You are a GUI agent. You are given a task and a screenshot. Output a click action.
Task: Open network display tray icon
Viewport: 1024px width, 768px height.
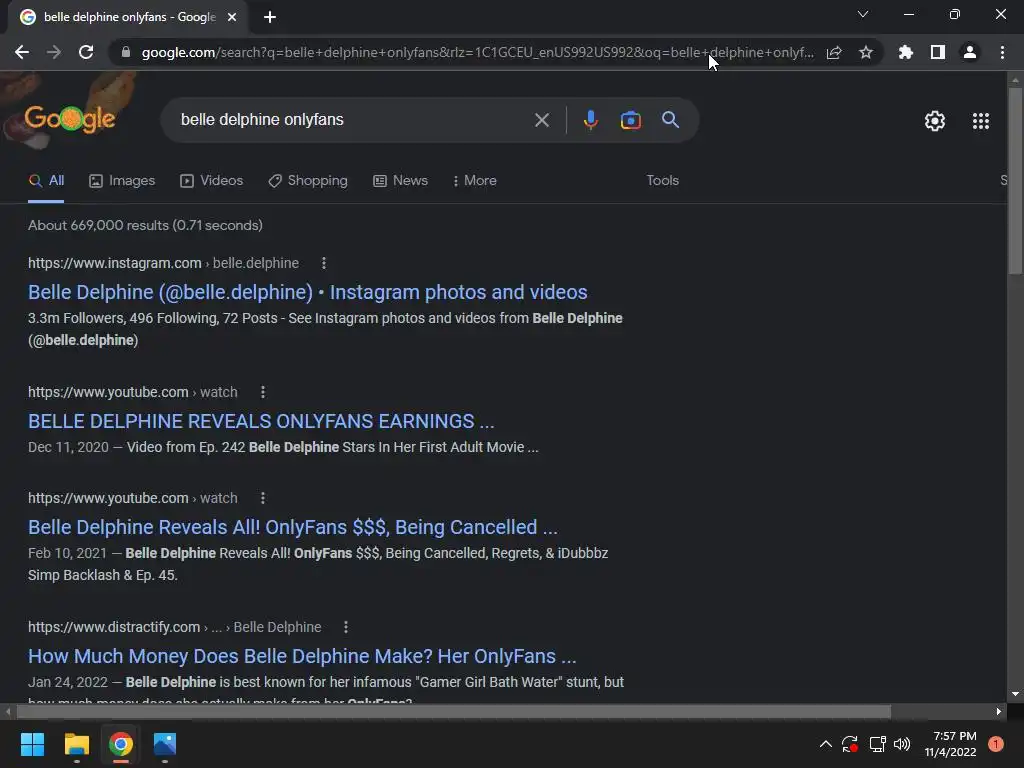[x=877, y=744]
